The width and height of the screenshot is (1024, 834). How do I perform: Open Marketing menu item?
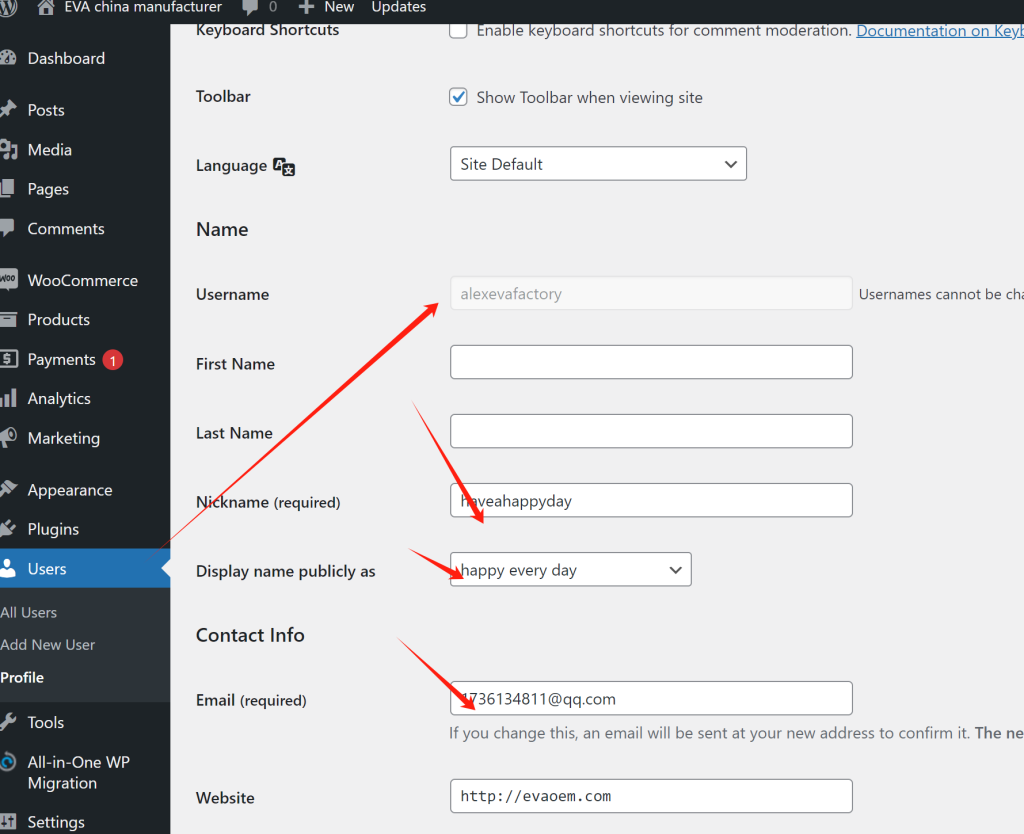pyautogui.click(x=64, y=438)
